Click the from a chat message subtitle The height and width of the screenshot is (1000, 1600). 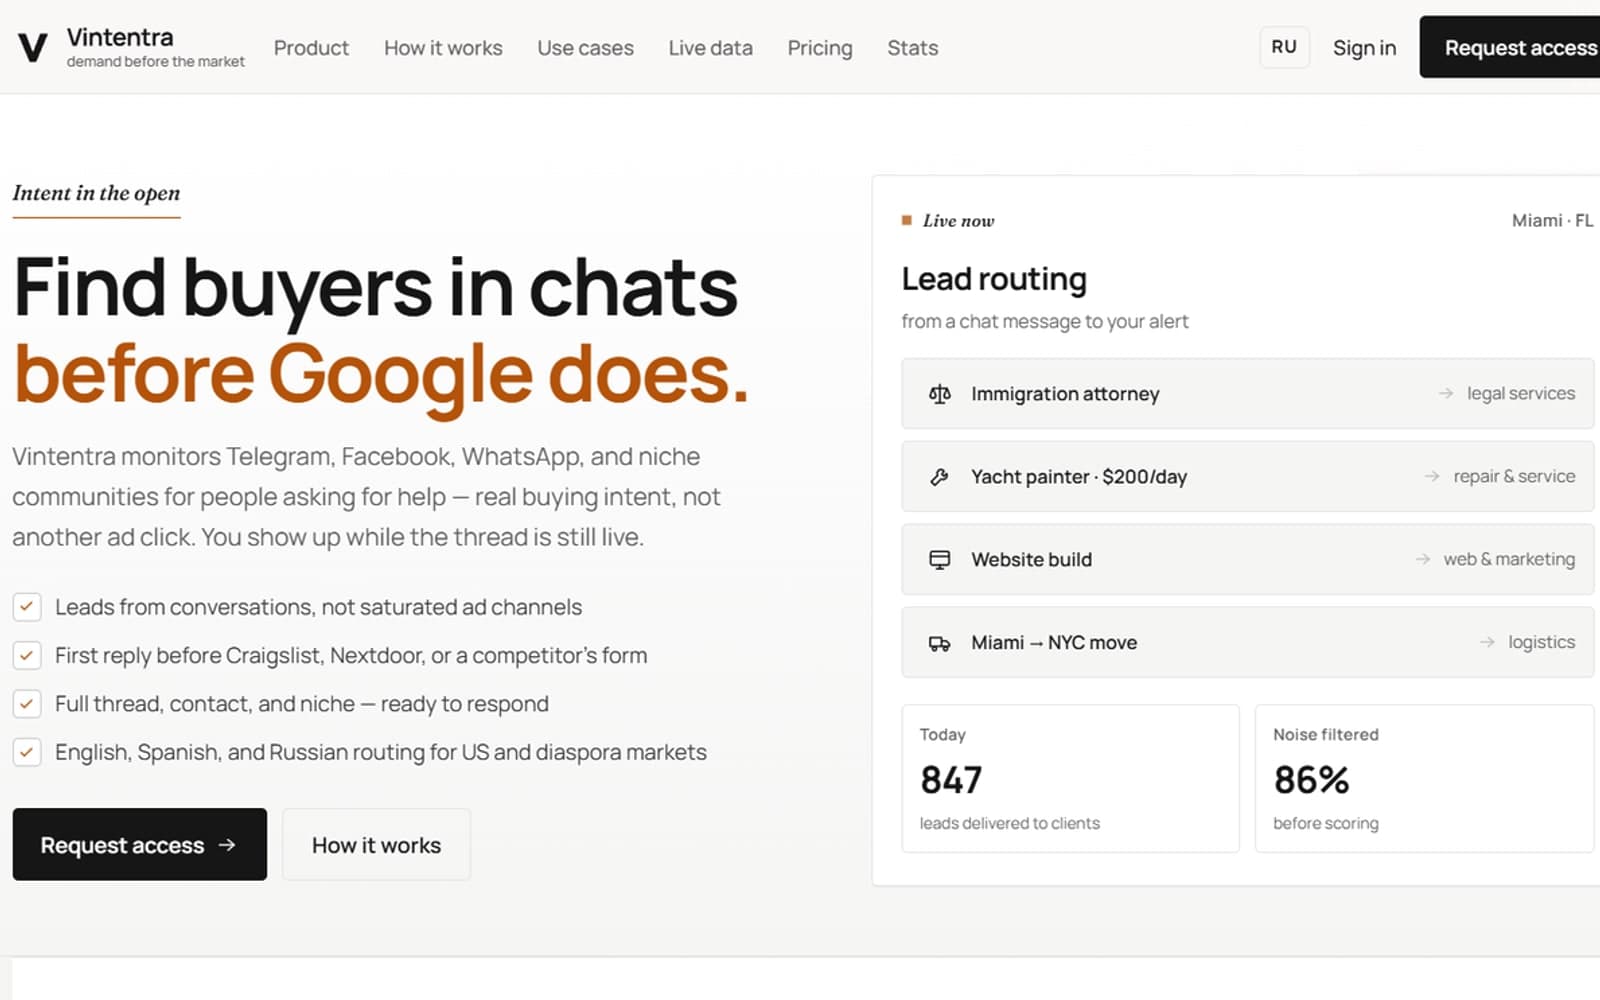(x=1045, y=322)
